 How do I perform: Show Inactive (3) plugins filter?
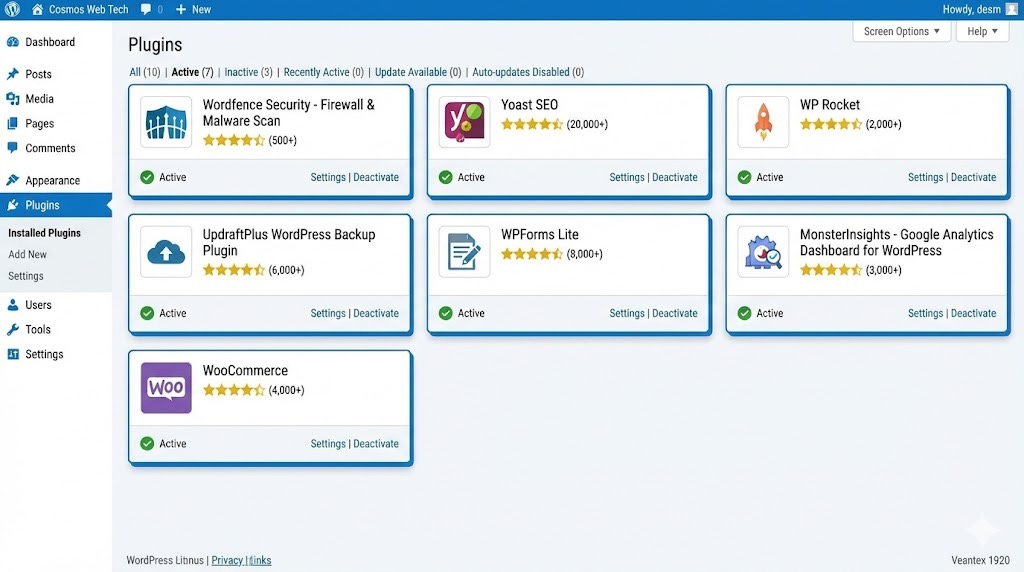248,72
